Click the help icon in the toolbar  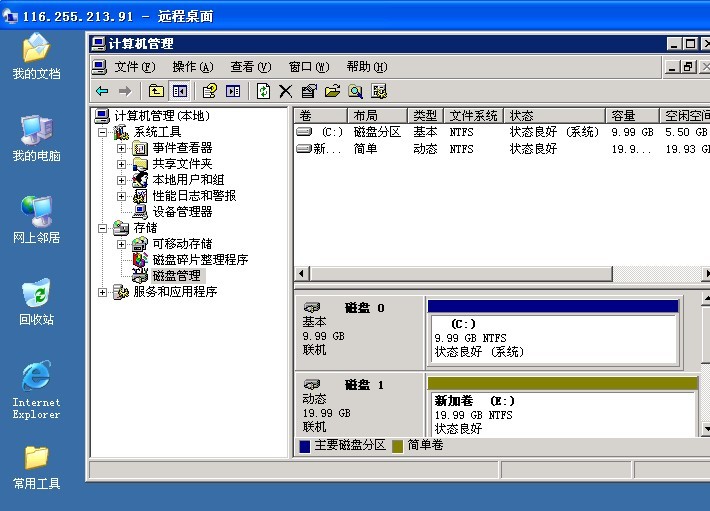[x=209, y=91]
